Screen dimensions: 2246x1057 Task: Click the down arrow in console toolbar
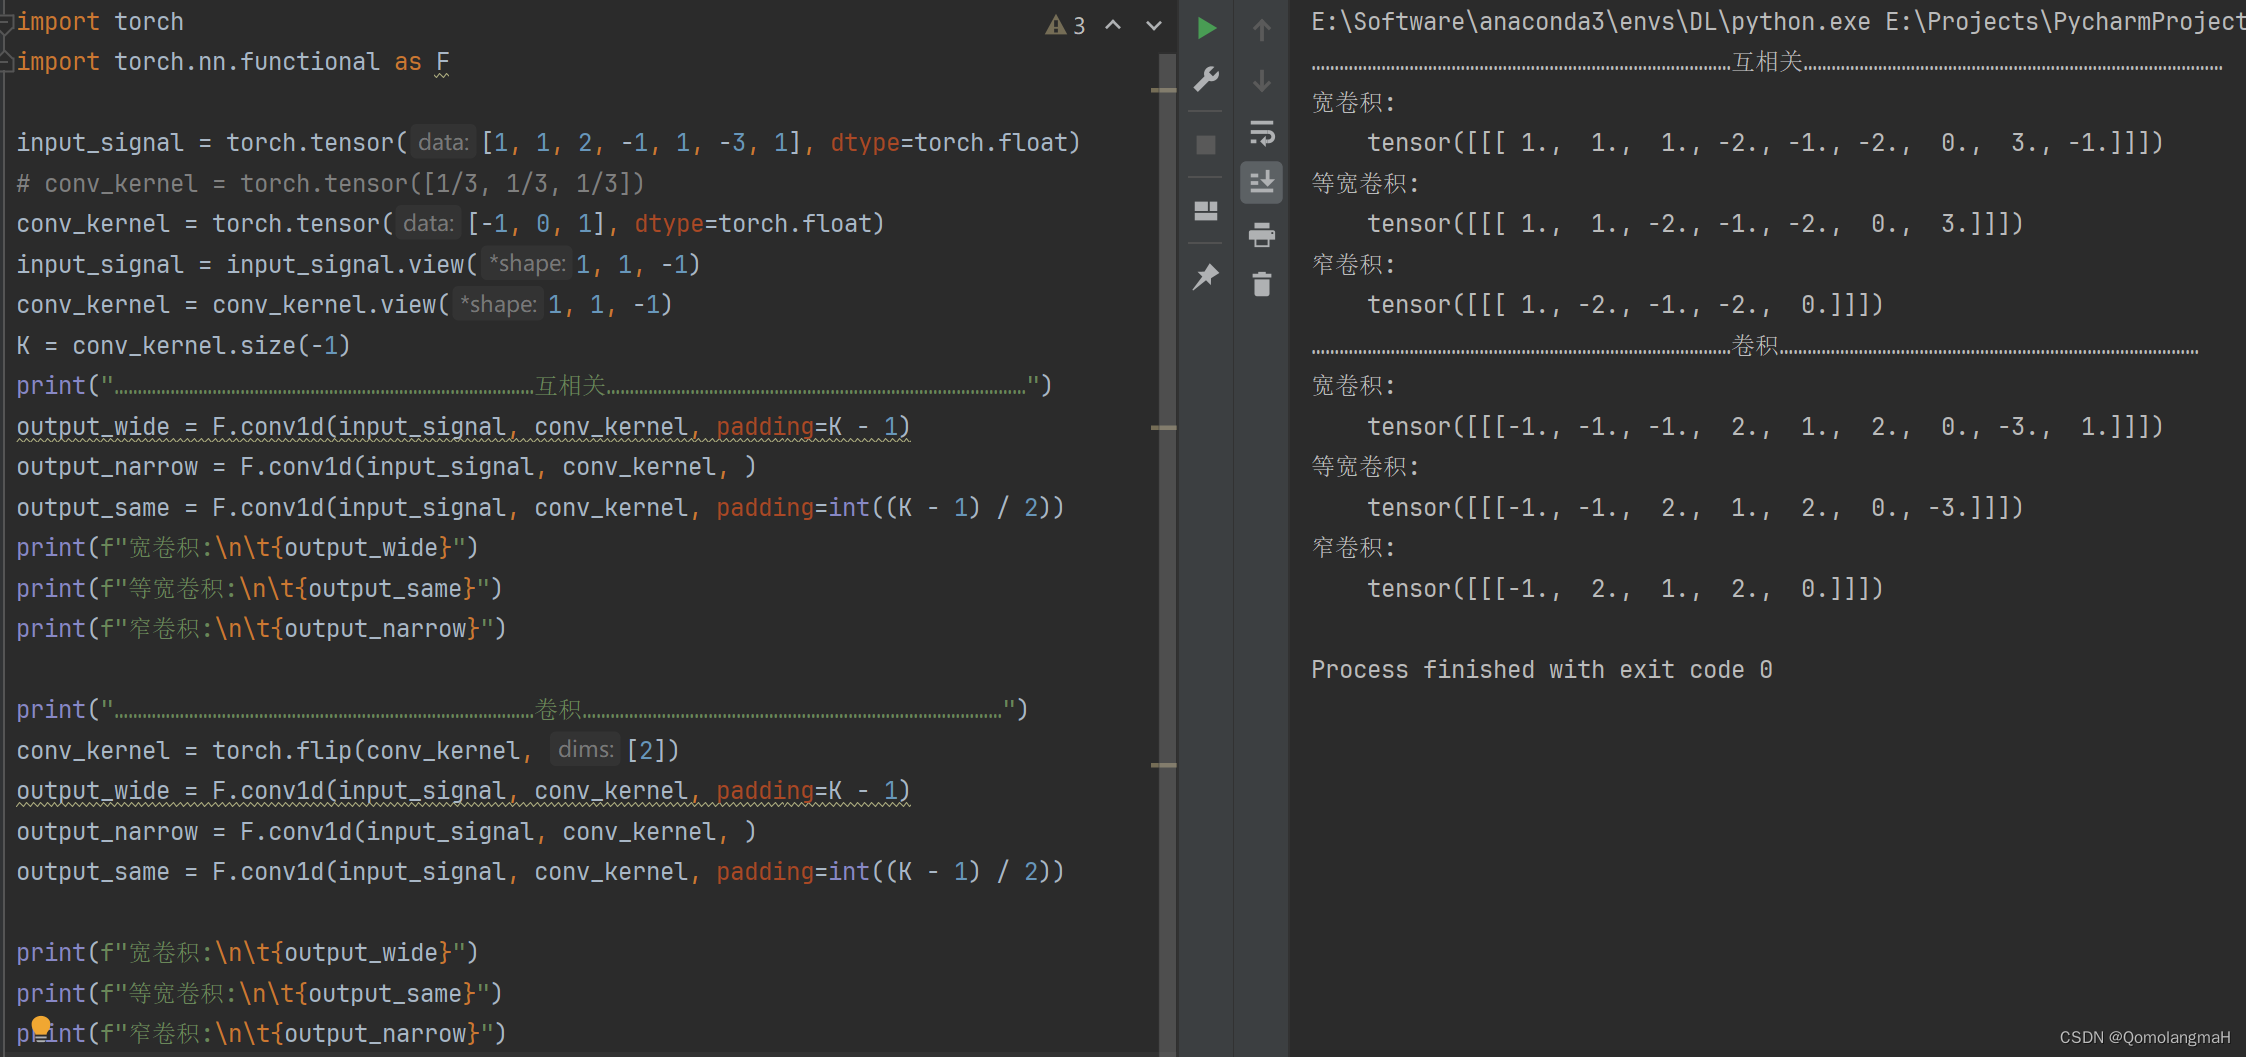[x=1262, y=81]
